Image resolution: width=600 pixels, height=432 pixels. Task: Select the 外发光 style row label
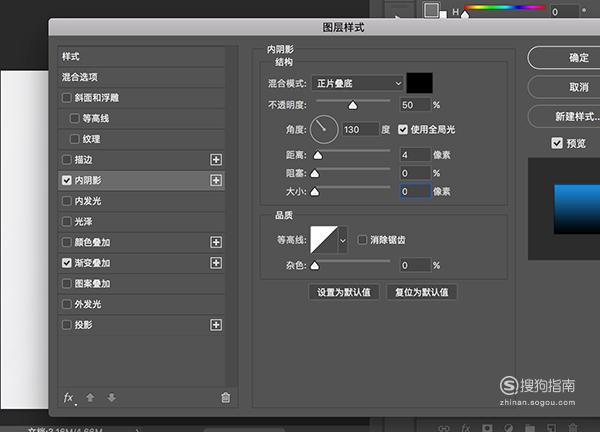tap(88, 304)
